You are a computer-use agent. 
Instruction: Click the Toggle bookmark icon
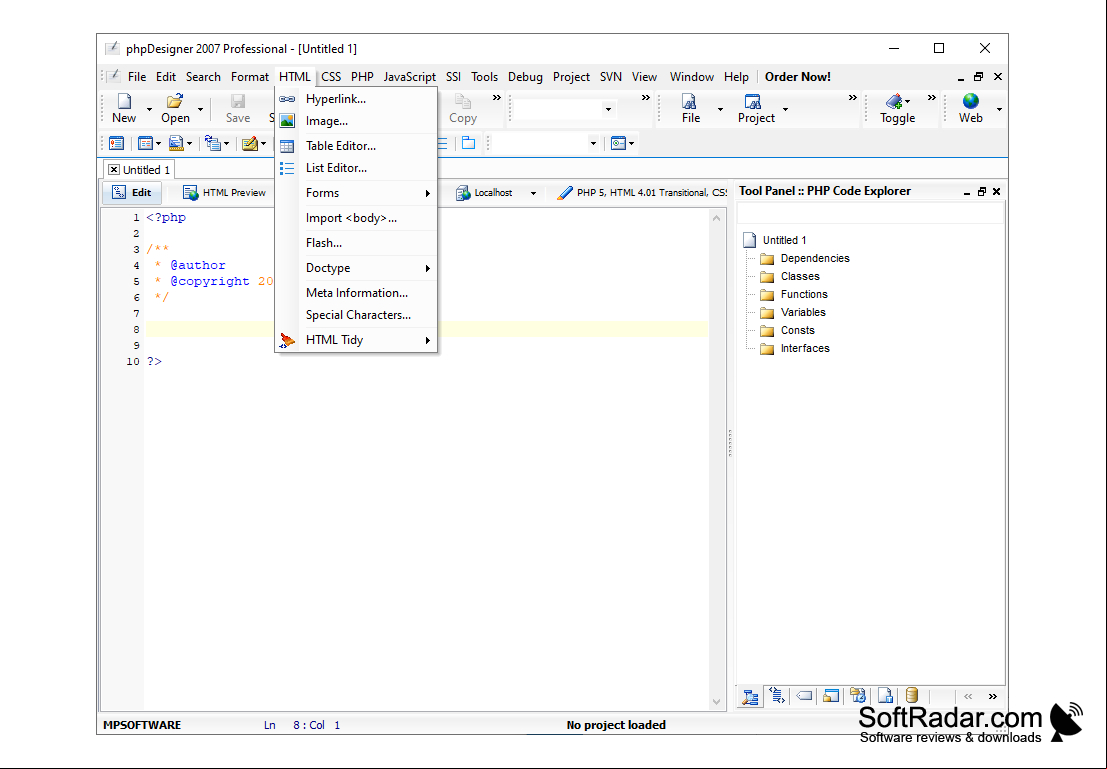(894, 101)
